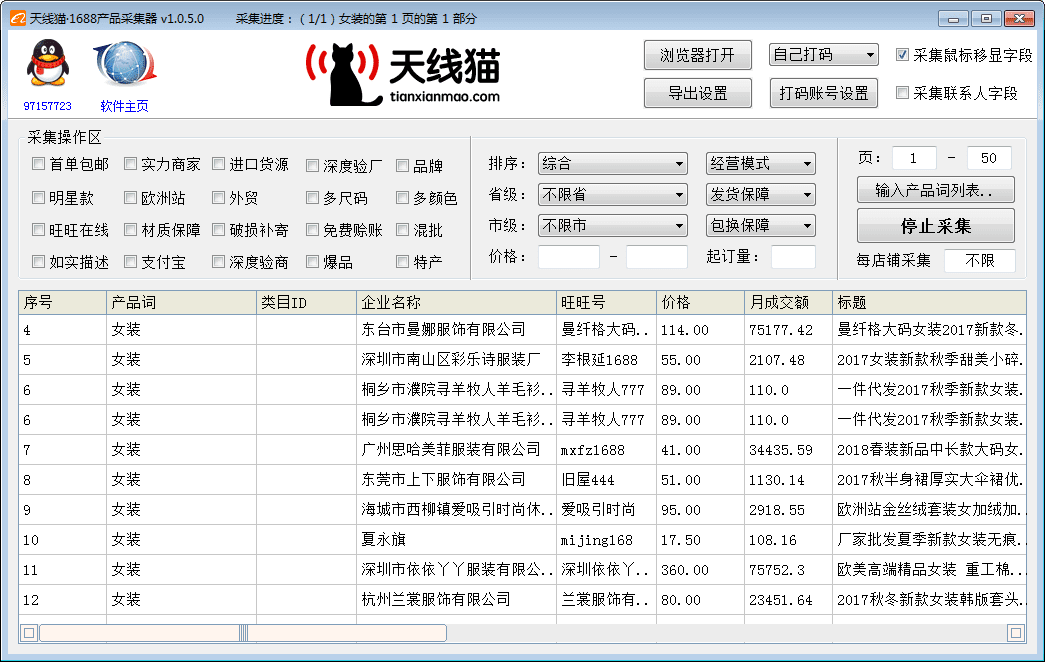1045x662 pixels.
Task: Click the end page field showing 50
Action: [x=989, y=158]
